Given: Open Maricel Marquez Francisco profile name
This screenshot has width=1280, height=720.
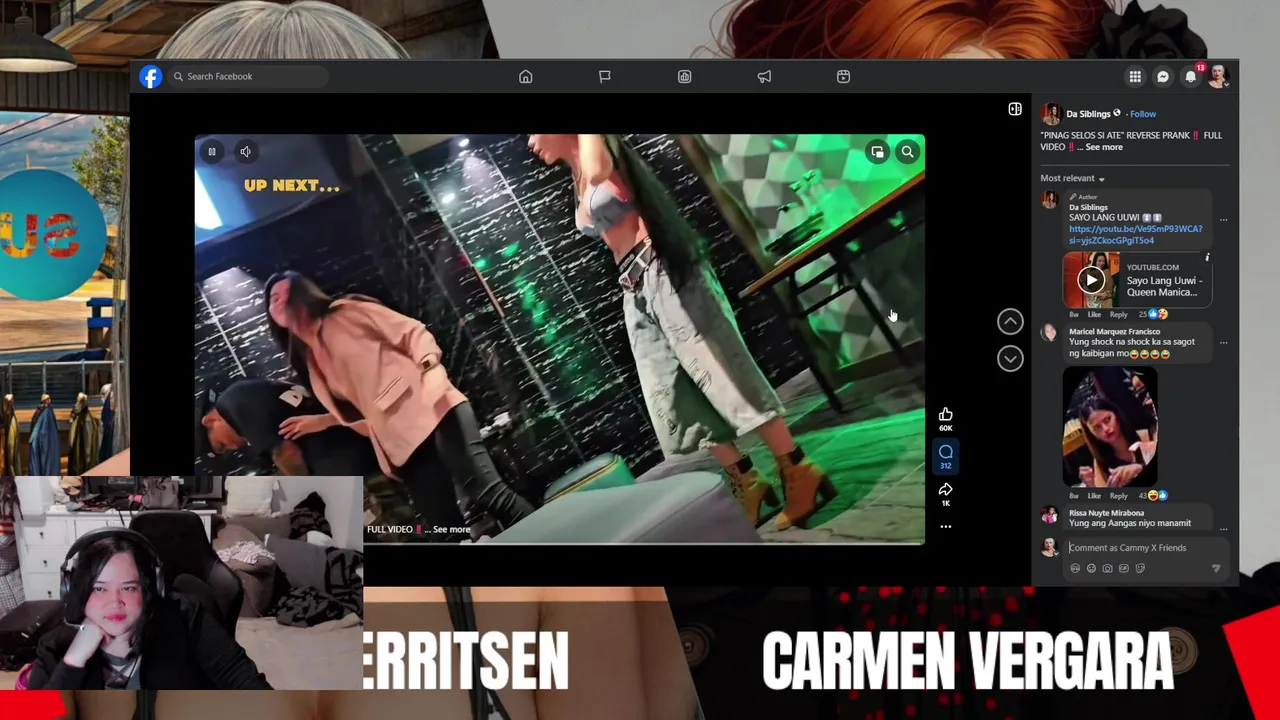Looking at the screenshot, I should [1114, 331].
